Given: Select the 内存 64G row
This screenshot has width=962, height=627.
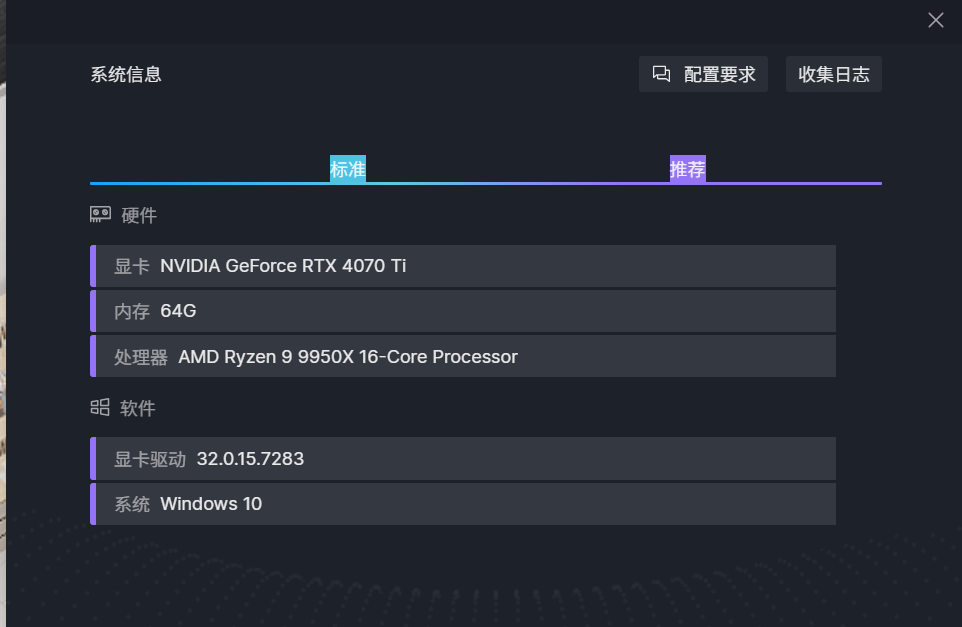Looking at the screenshot, I should pos(463,311).
